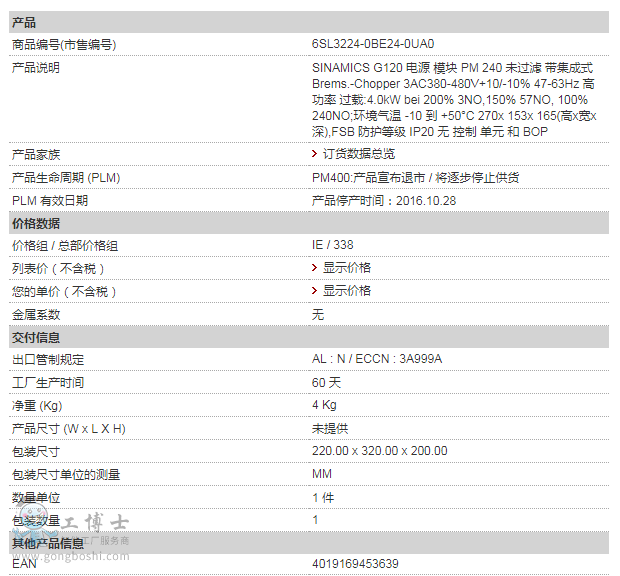Click the EAN code 4019169453639
620x576 pixels.
tap(355, 564)
